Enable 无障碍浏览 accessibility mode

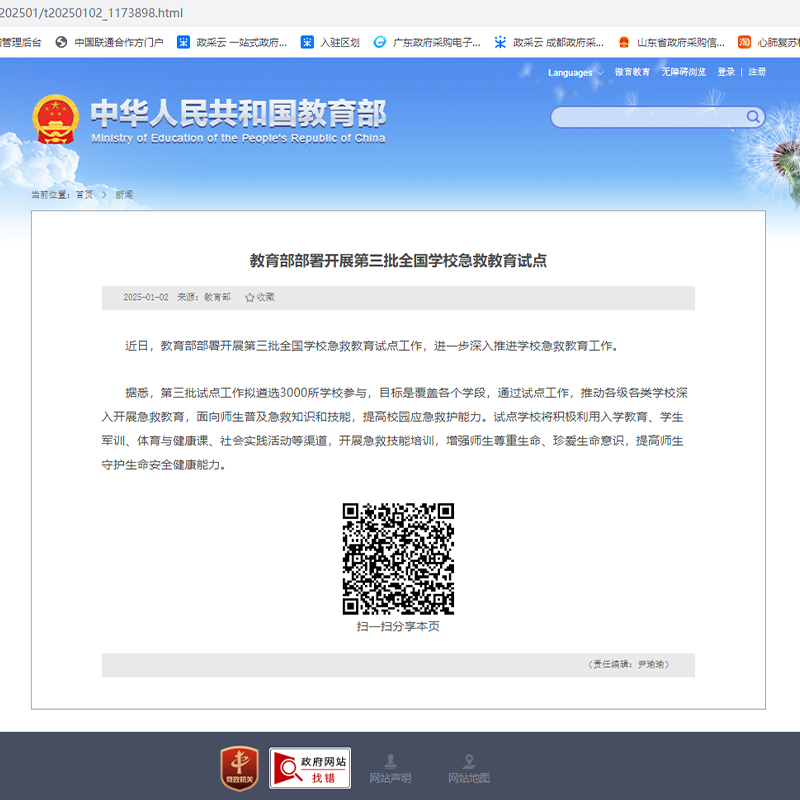click(683, 72)
